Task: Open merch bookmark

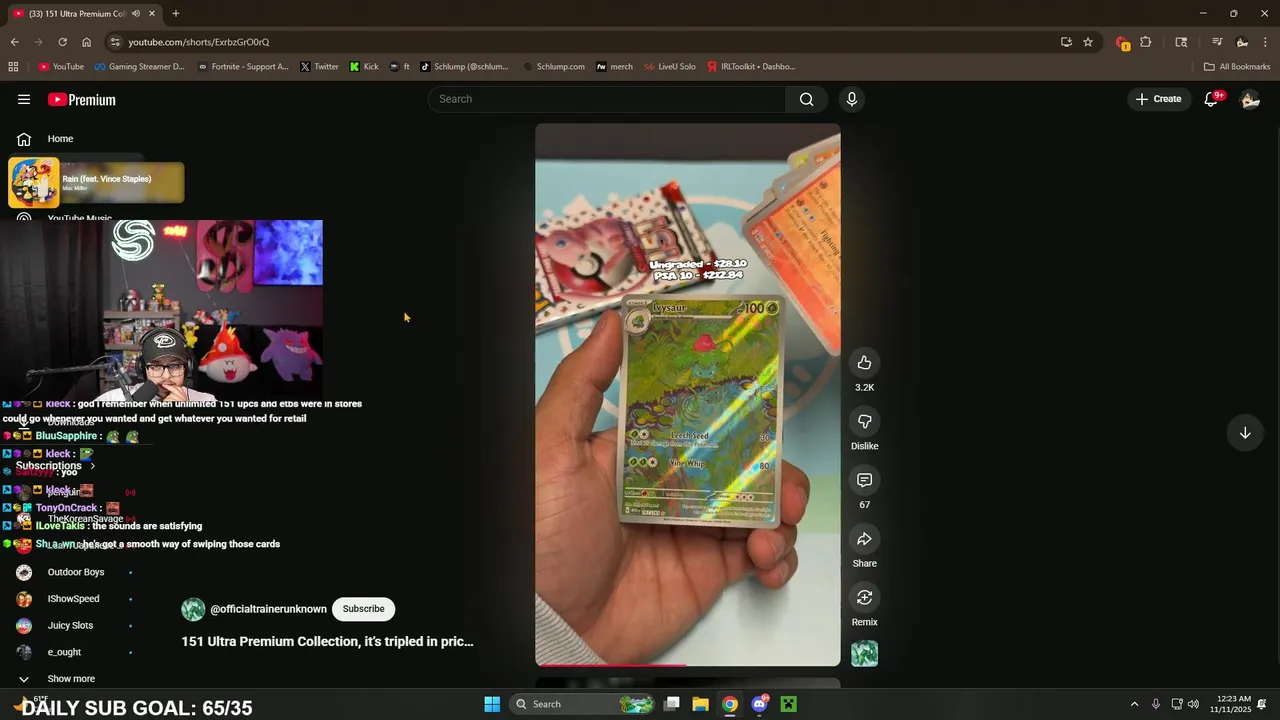Action: [614, 67]
